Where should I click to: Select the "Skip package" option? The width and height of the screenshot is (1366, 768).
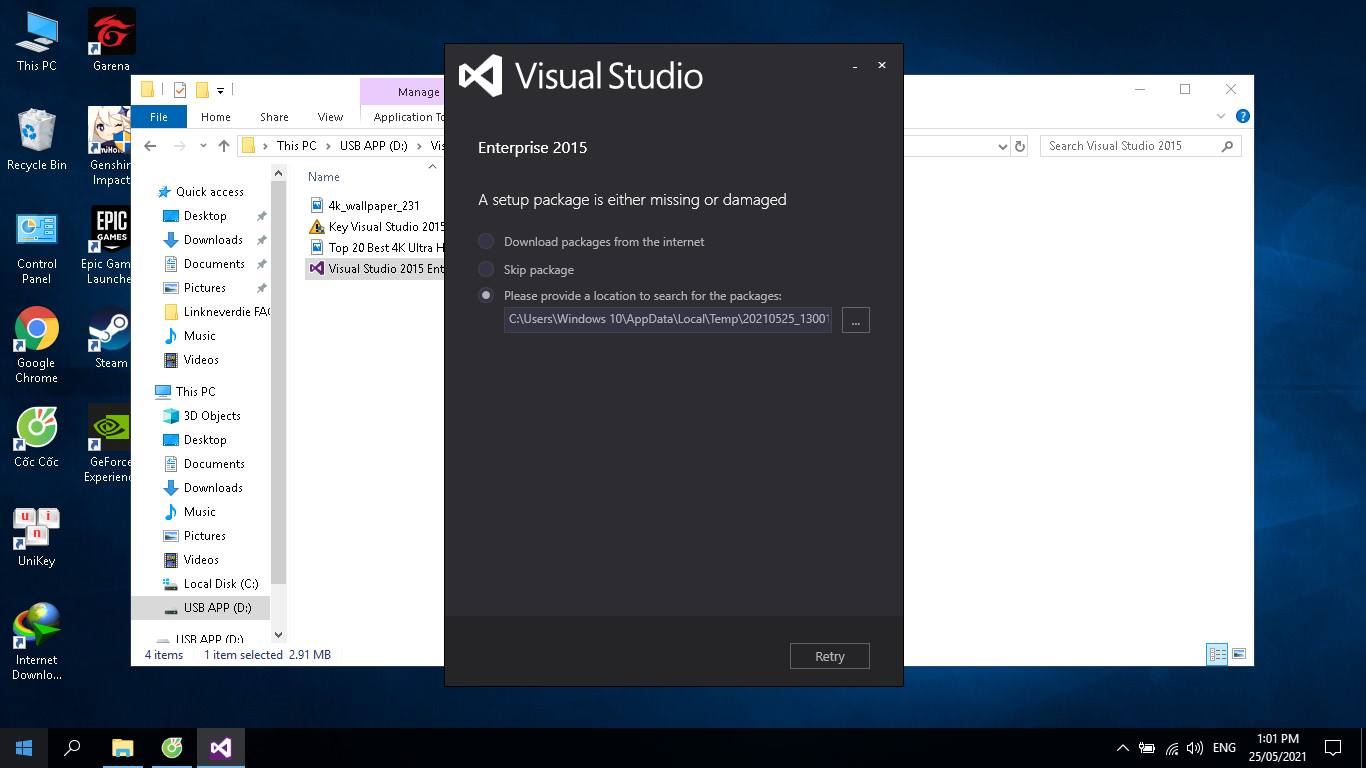coord(486,269)
